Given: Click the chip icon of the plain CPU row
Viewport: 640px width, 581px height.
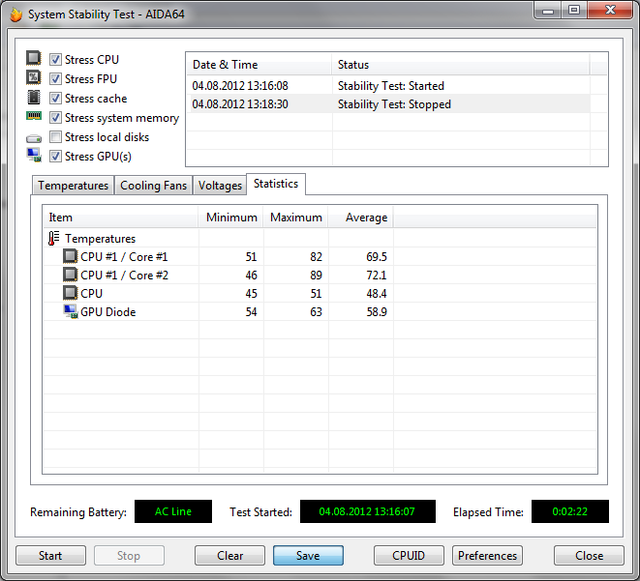Looking at the screenshot, I should pyautogui.click(x=70, y=293).
